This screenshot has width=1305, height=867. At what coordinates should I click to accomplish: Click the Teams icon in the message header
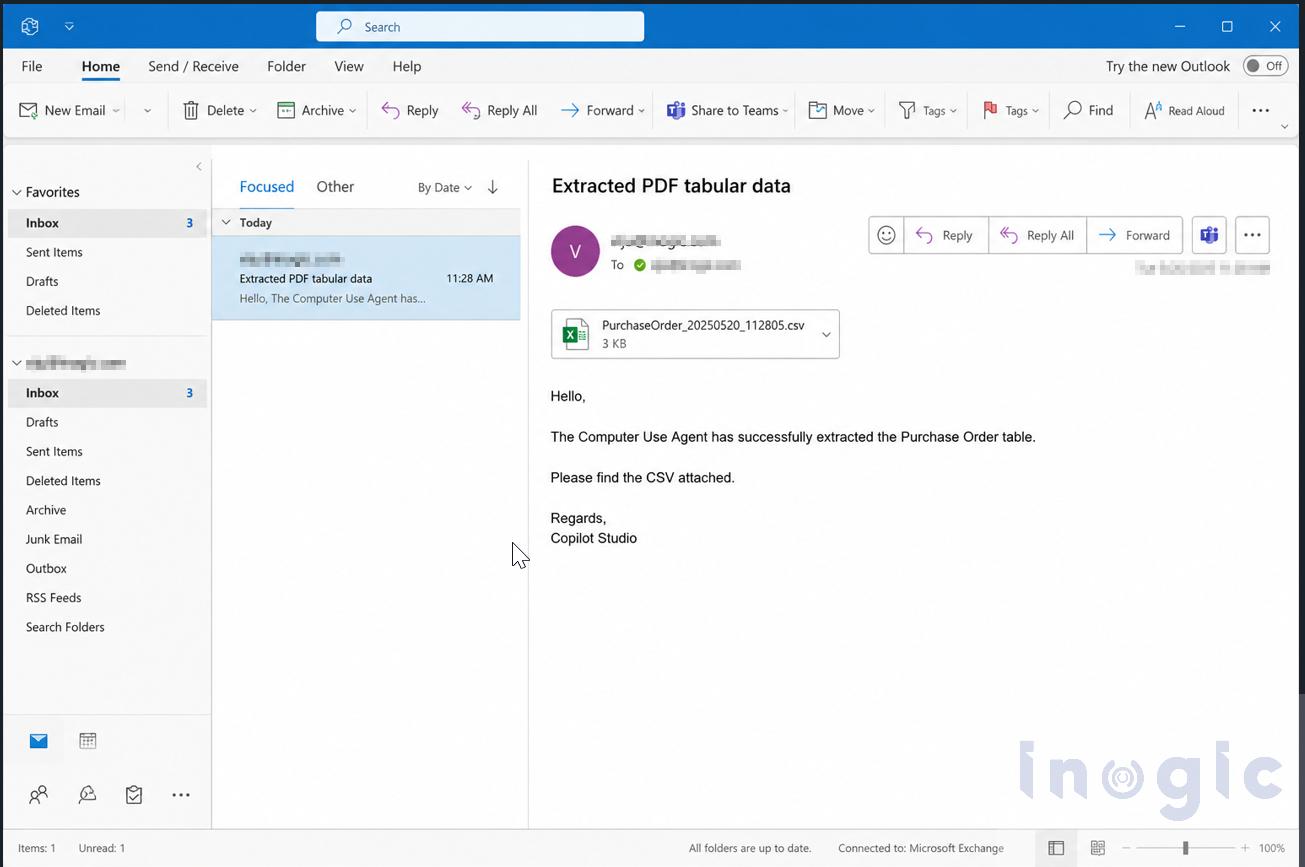(x=1209, y=235)
